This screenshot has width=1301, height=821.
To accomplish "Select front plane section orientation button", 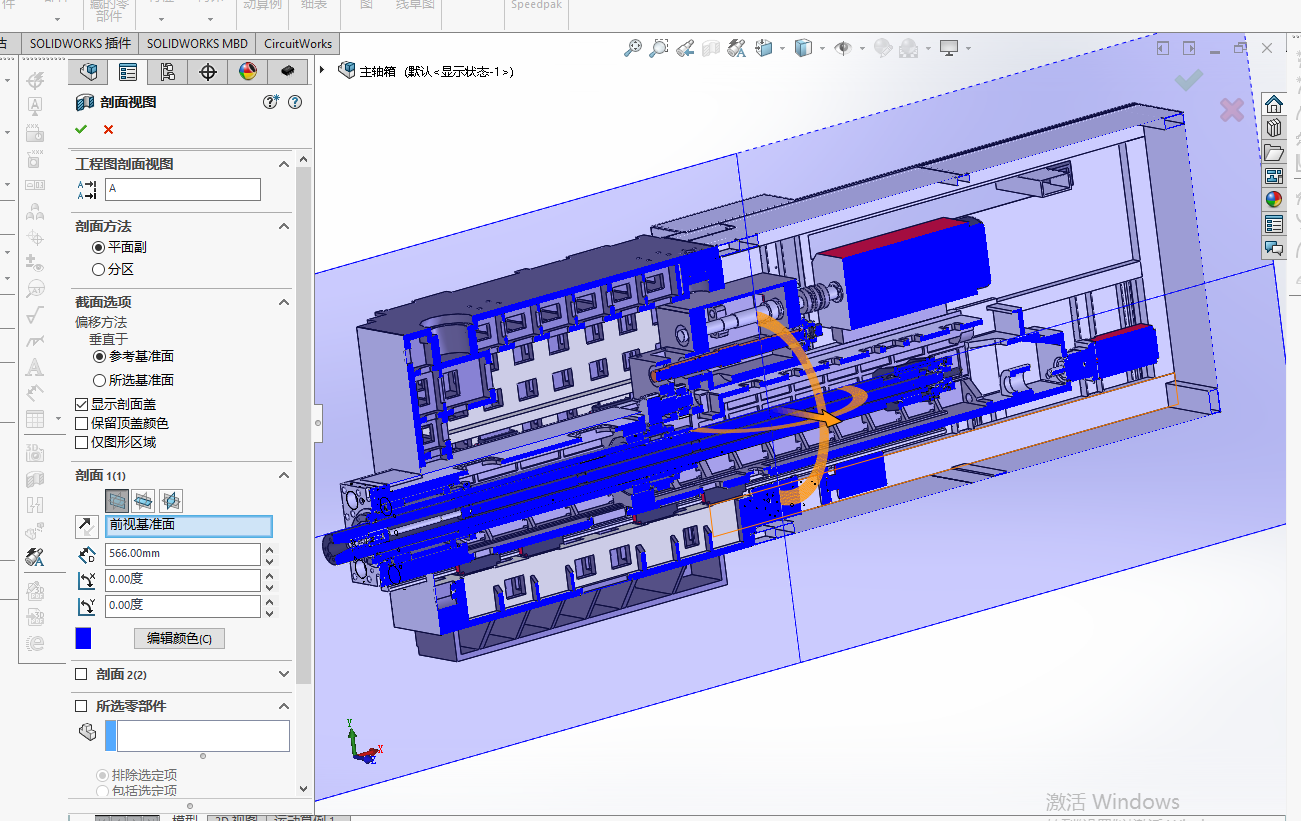I will pyautogui.click(x=118, y=500).
